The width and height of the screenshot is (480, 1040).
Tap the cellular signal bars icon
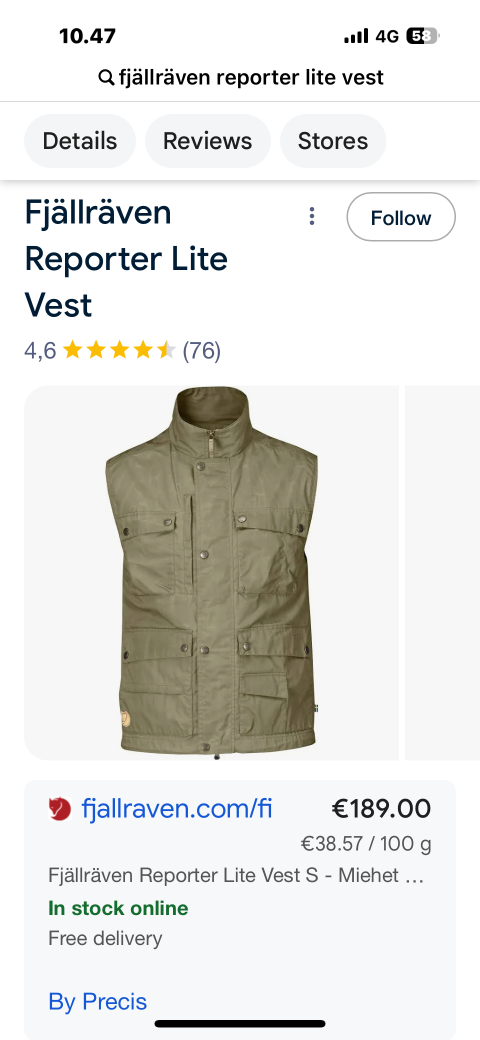356,36
